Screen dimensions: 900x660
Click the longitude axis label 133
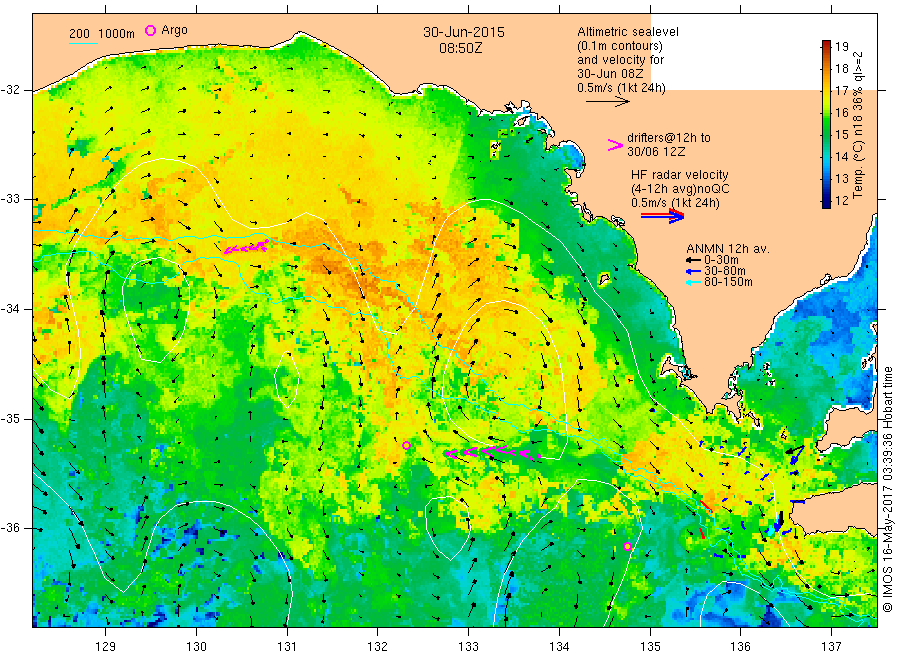[468, 647]
